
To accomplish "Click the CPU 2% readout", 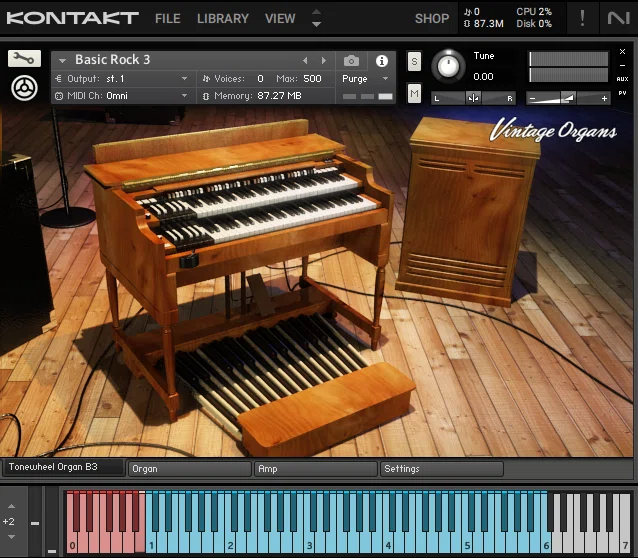I will tap(534, 12).
